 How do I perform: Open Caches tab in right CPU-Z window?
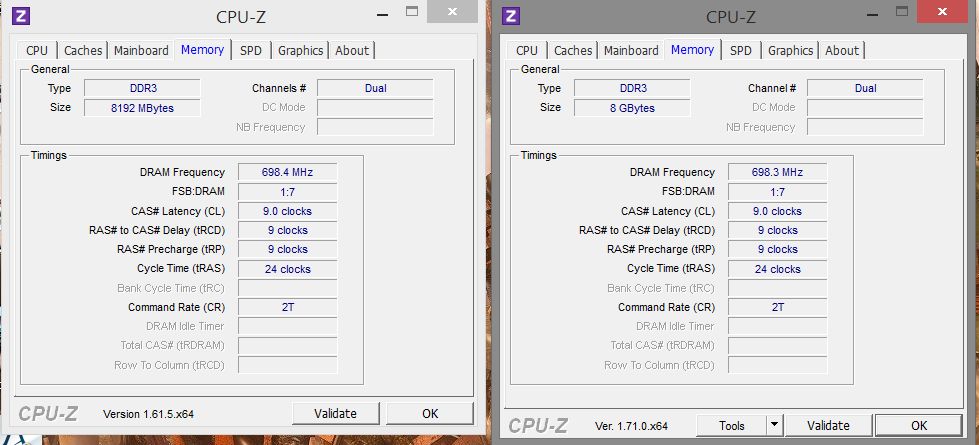(573, 51)
